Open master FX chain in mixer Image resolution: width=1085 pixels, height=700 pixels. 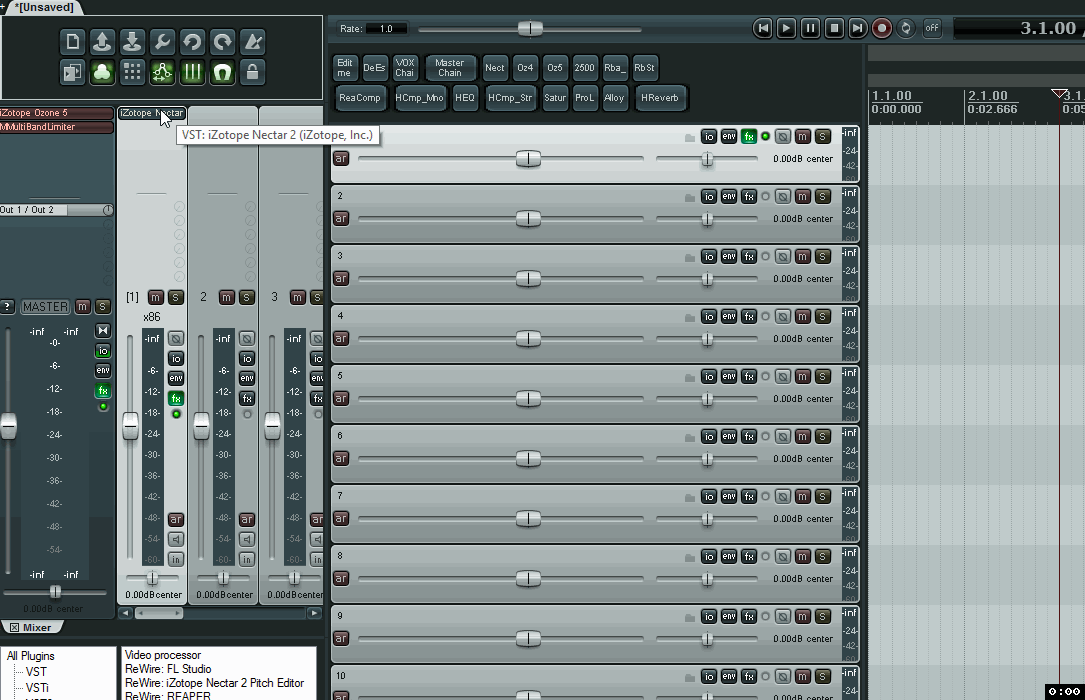click(x=102, y=391)
